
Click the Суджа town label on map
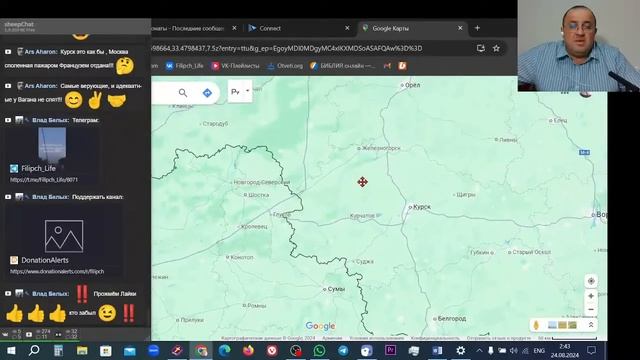365,262
